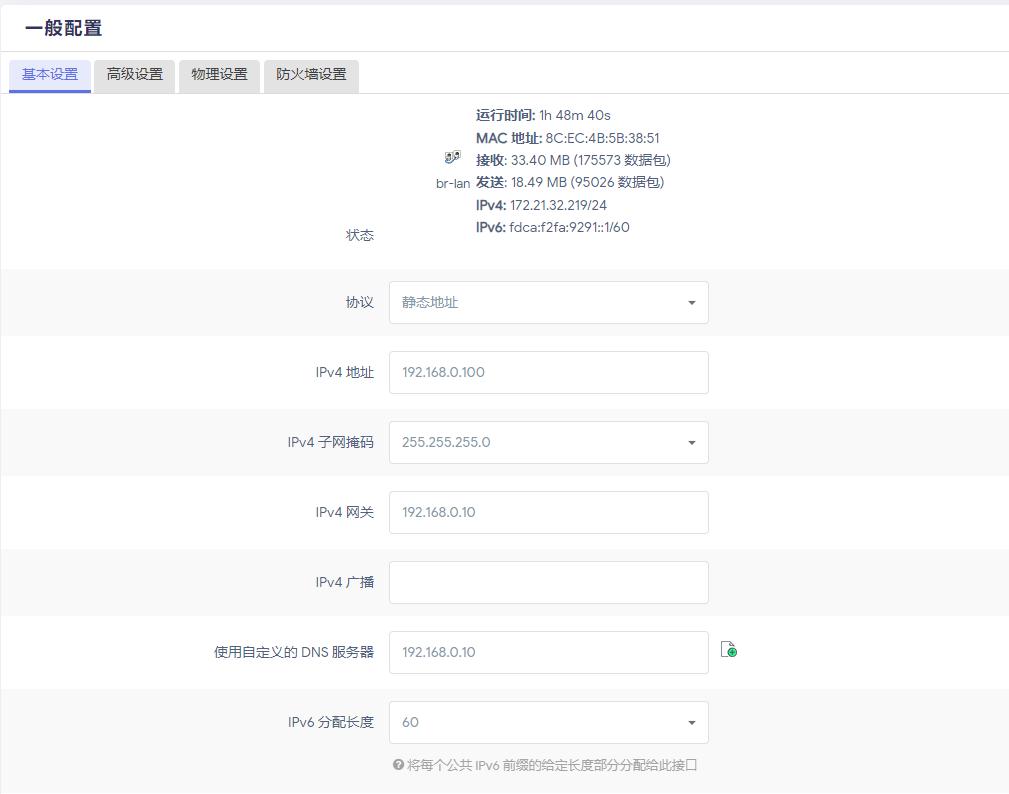Focus the custom DNS server input field

pos(549,652)
